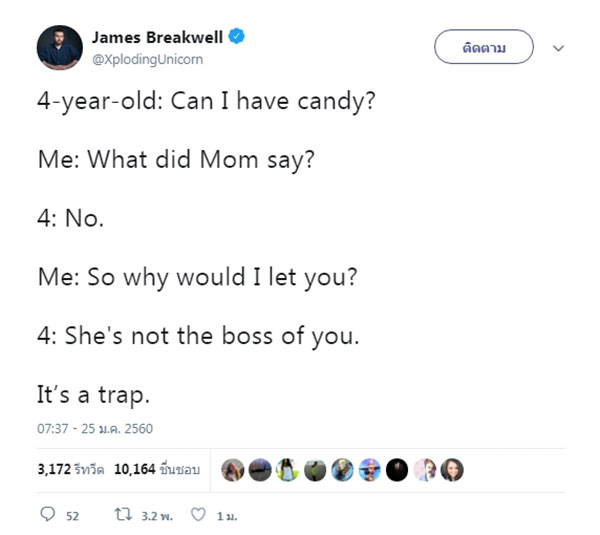Image resolution: width=600 pixels, height=535 pixels.
Task: Click the reply count 52
Action: point(72,516)
